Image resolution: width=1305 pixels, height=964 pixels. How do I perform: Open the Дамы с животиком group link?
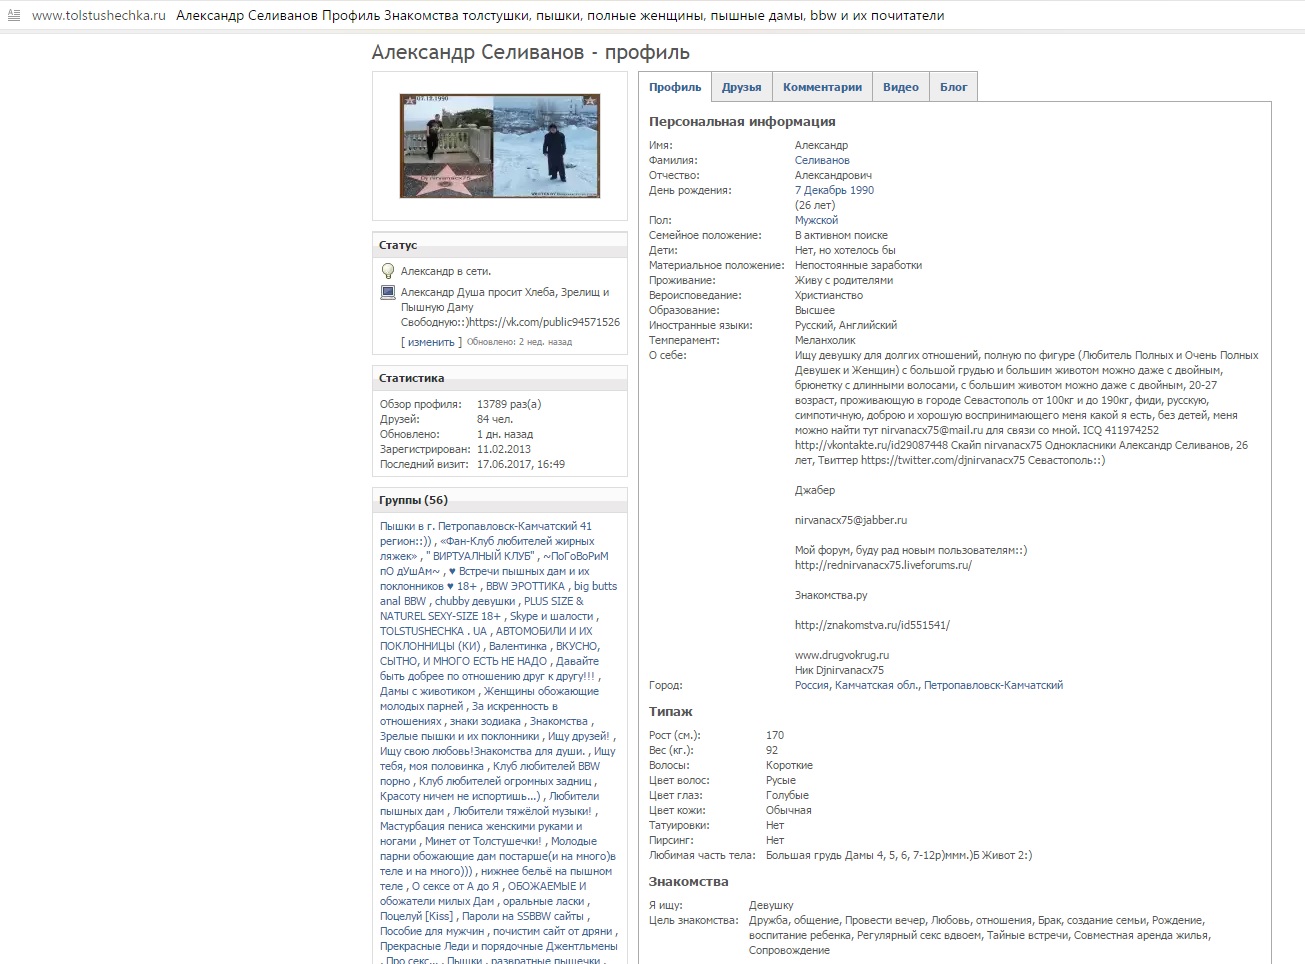coord(427,691)
